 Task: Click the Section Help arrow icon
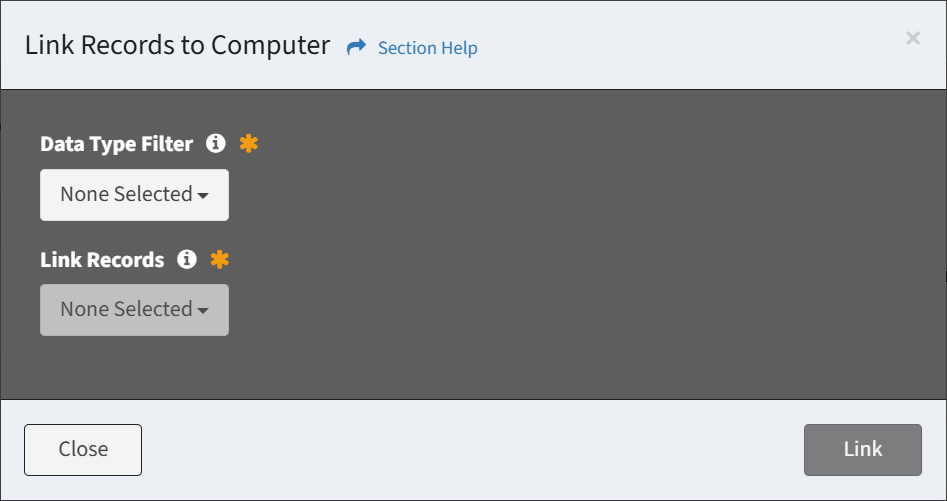(x=357, y=47)
